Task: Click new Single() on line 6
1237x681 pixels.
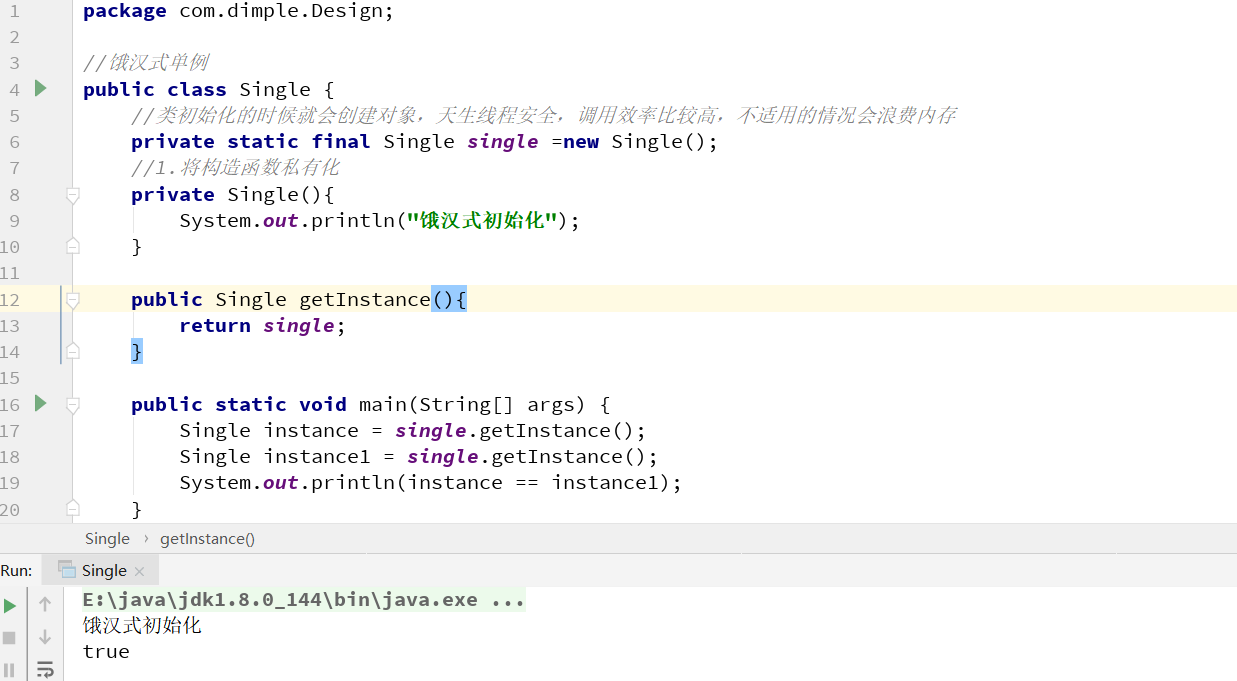Action: [x=634, y=141]
